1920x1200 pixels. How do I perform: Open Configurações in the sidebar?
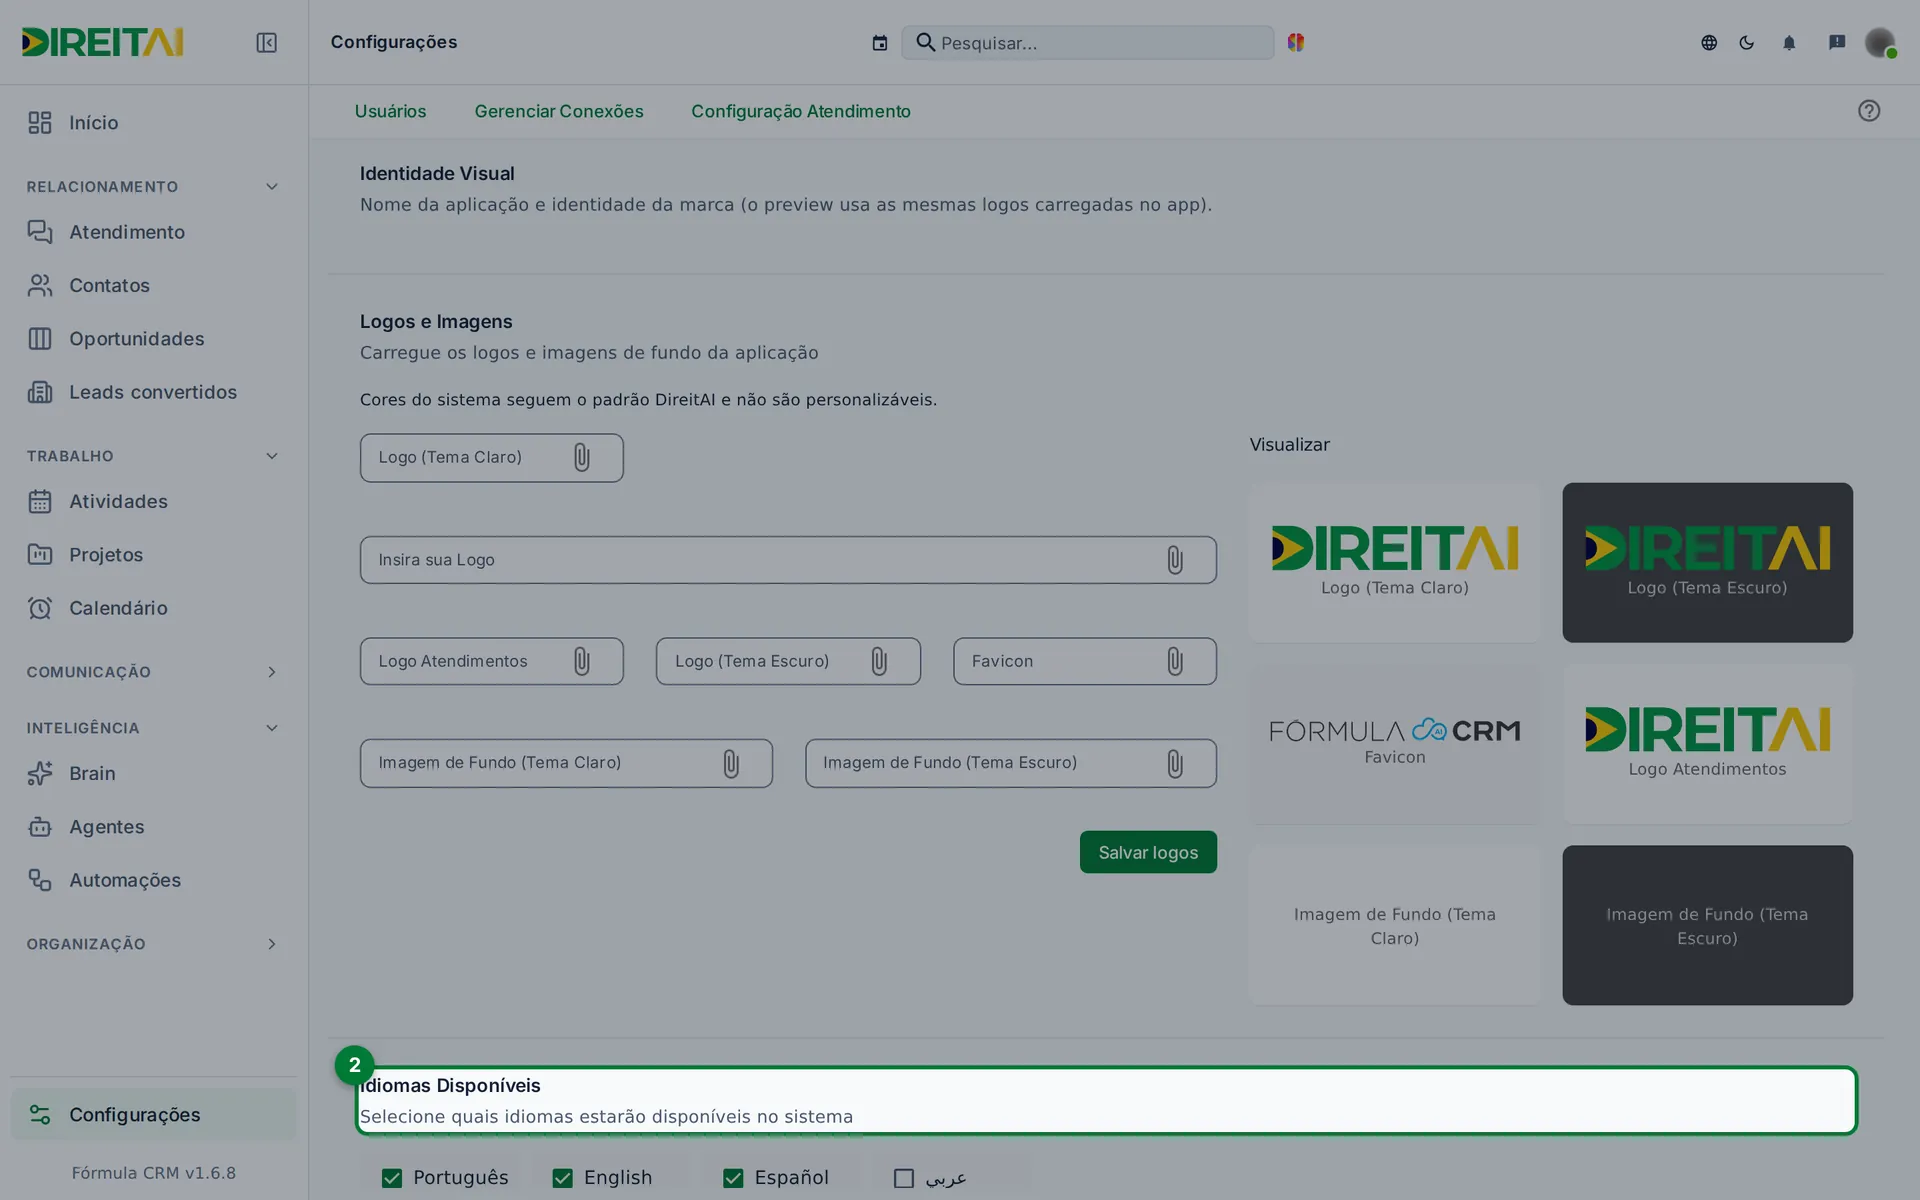point(153,1114)
